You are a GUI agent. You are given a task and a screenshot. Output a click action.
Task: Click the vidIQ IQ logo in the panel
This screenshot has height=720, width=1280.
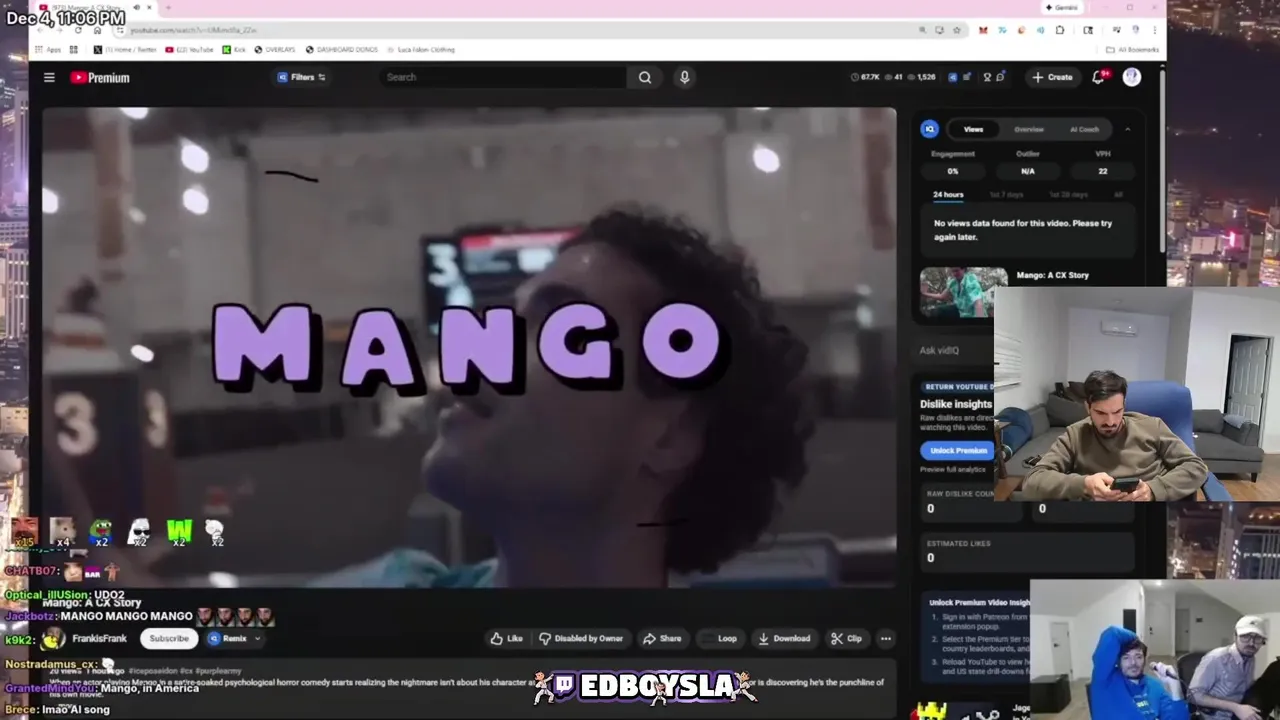pyautogui.click(x=930, y=129)
